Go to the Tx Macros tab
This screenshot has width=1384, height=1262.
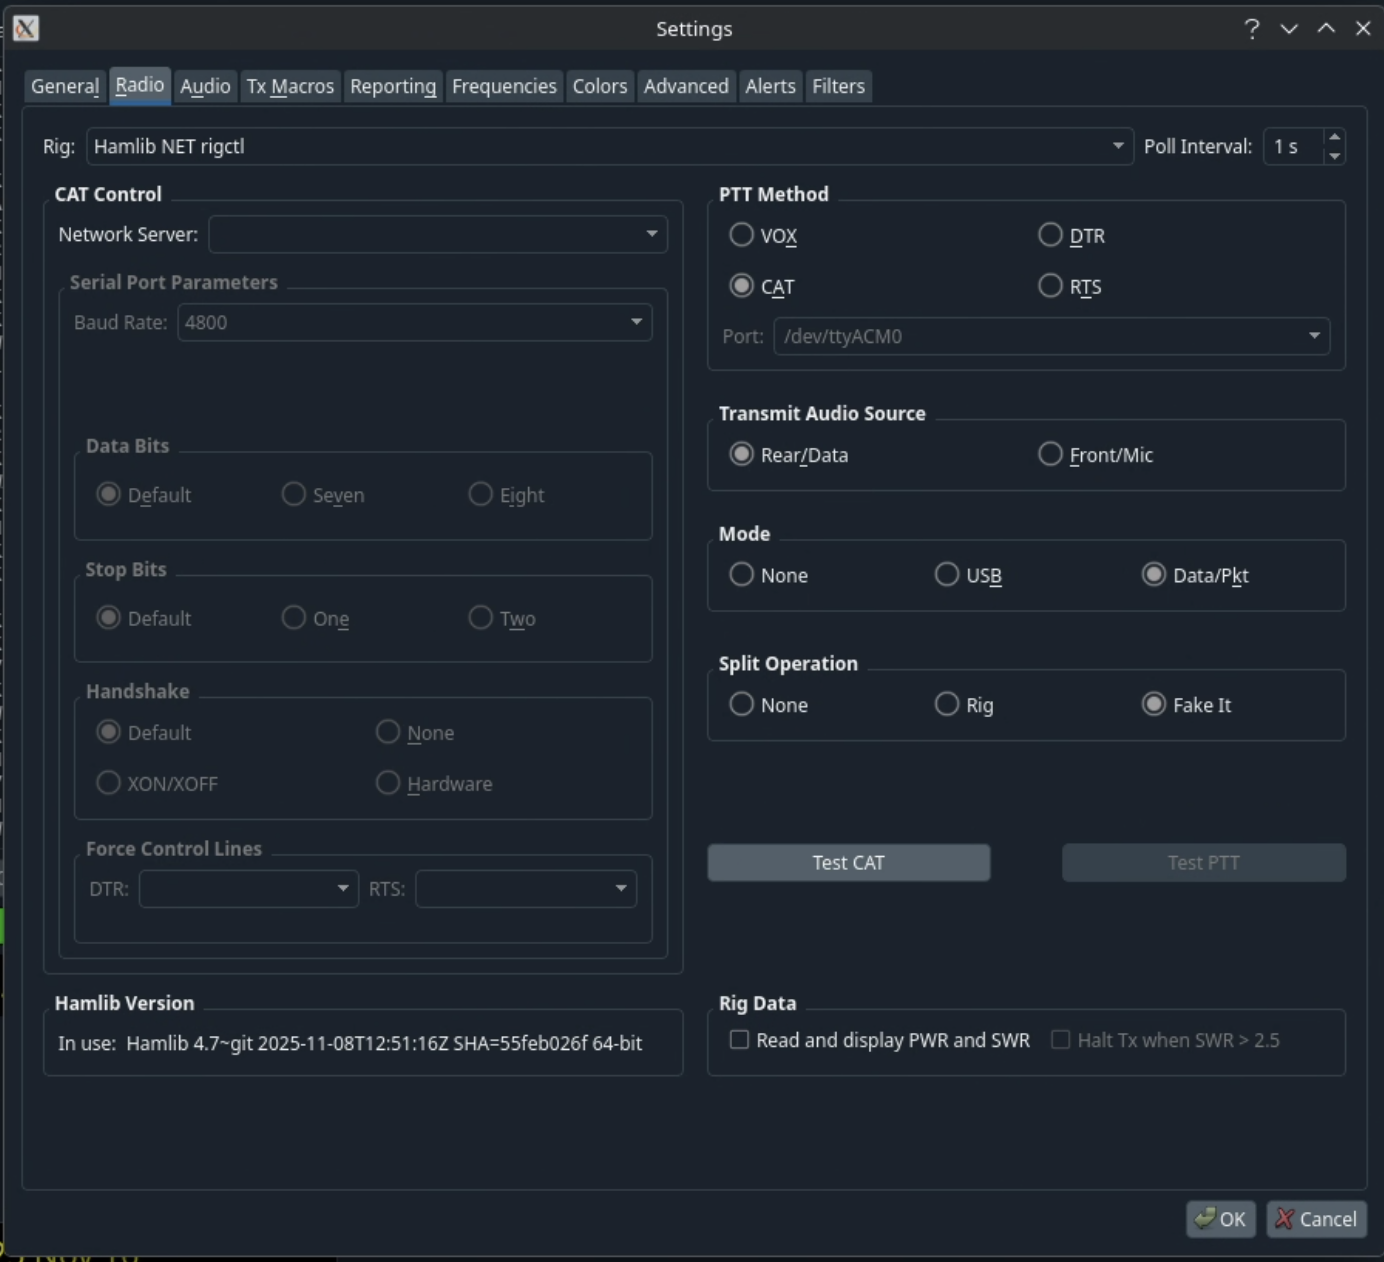point(290,86)
